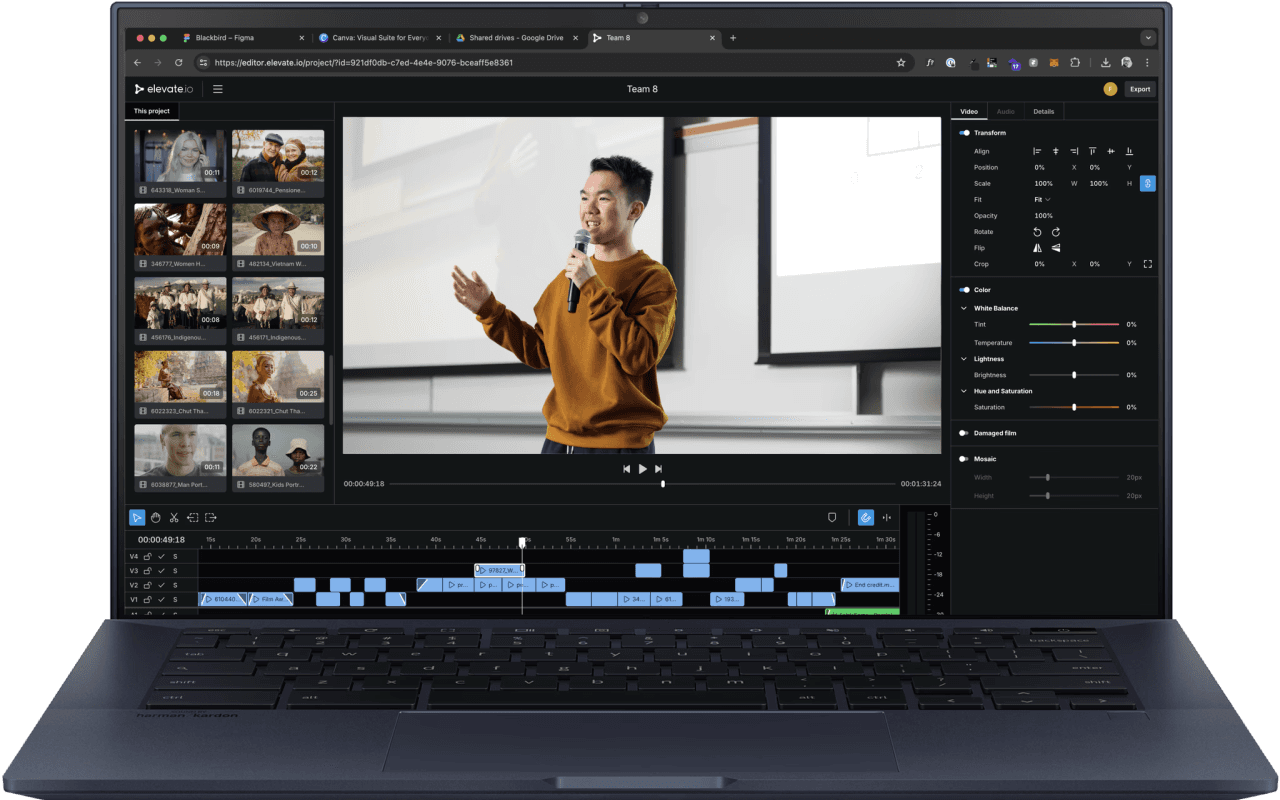Open the crop fullscreen icon next to Crop

1147,264
